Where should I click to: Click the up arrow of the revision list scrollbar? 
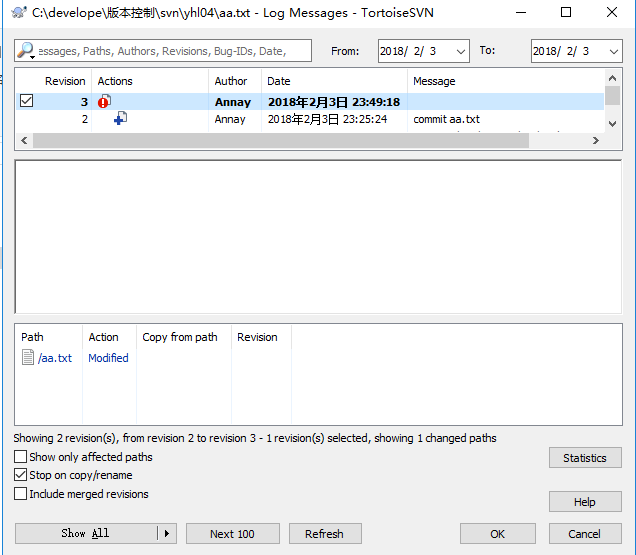click(x=612, y=78)
